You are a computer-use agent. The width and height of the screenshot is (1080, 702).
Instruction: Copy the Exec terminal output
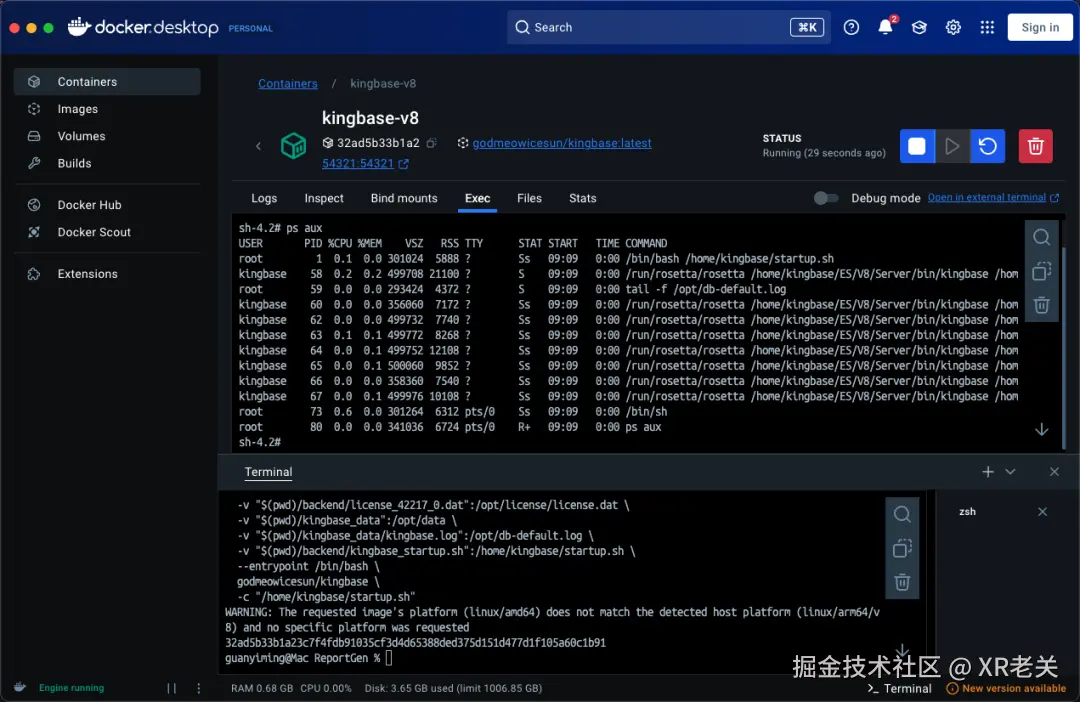1041,271
